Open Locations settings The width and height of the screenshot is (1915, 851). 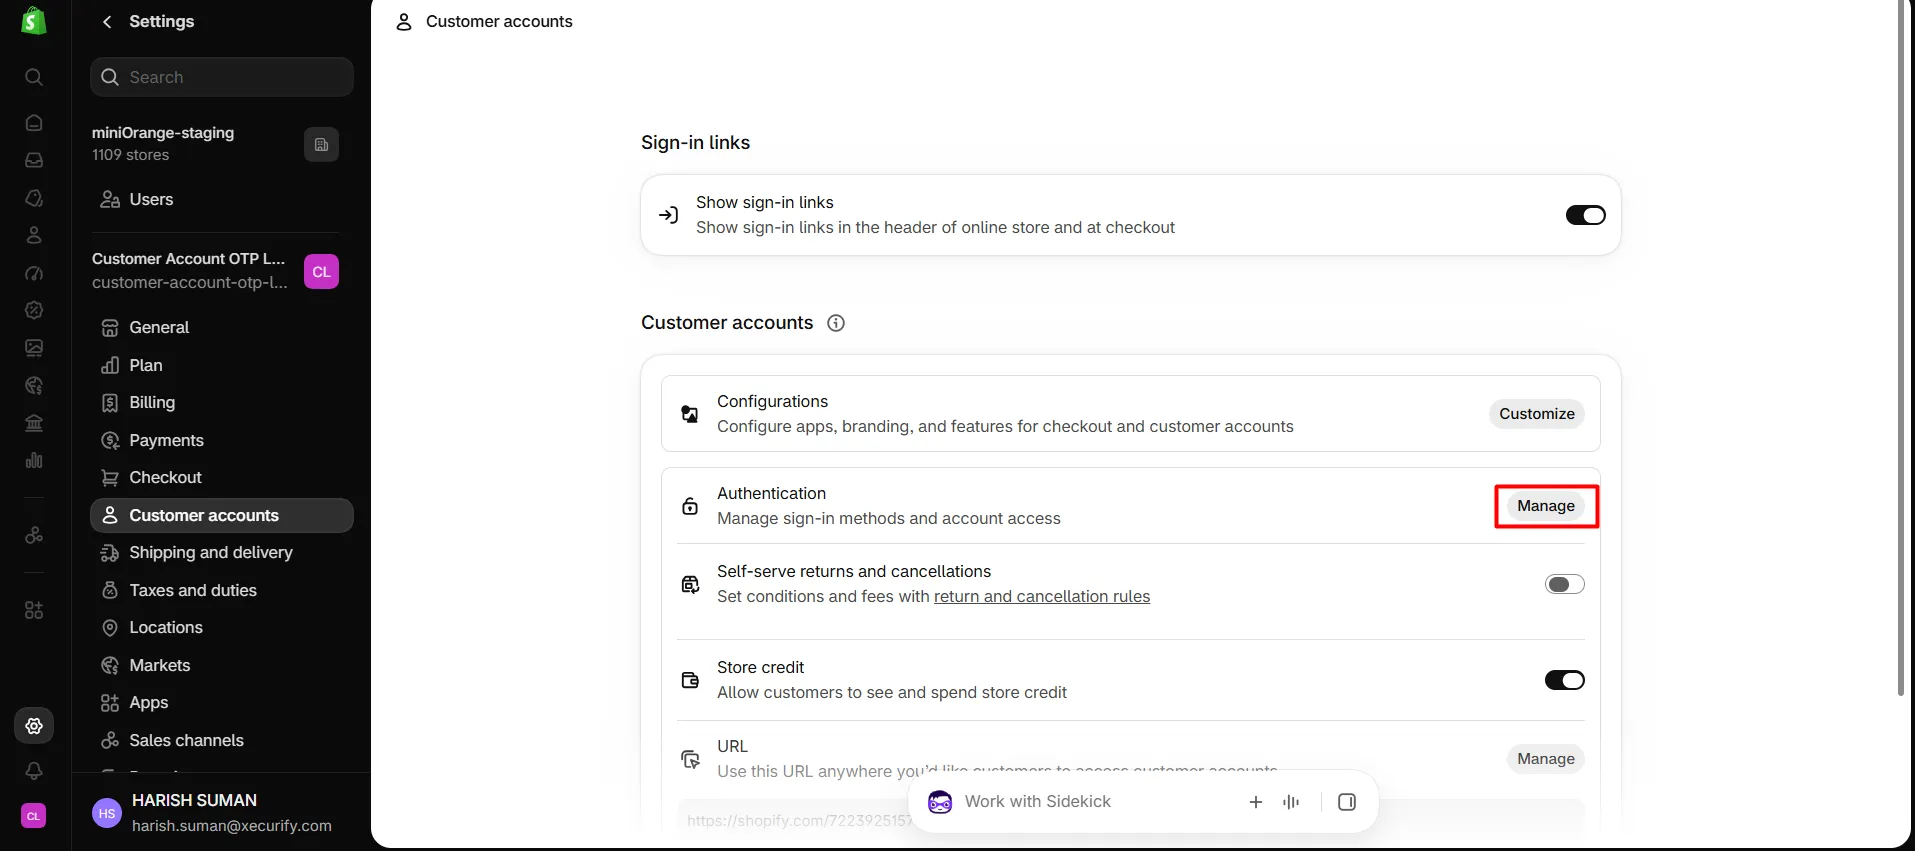(x=221, y=628)
